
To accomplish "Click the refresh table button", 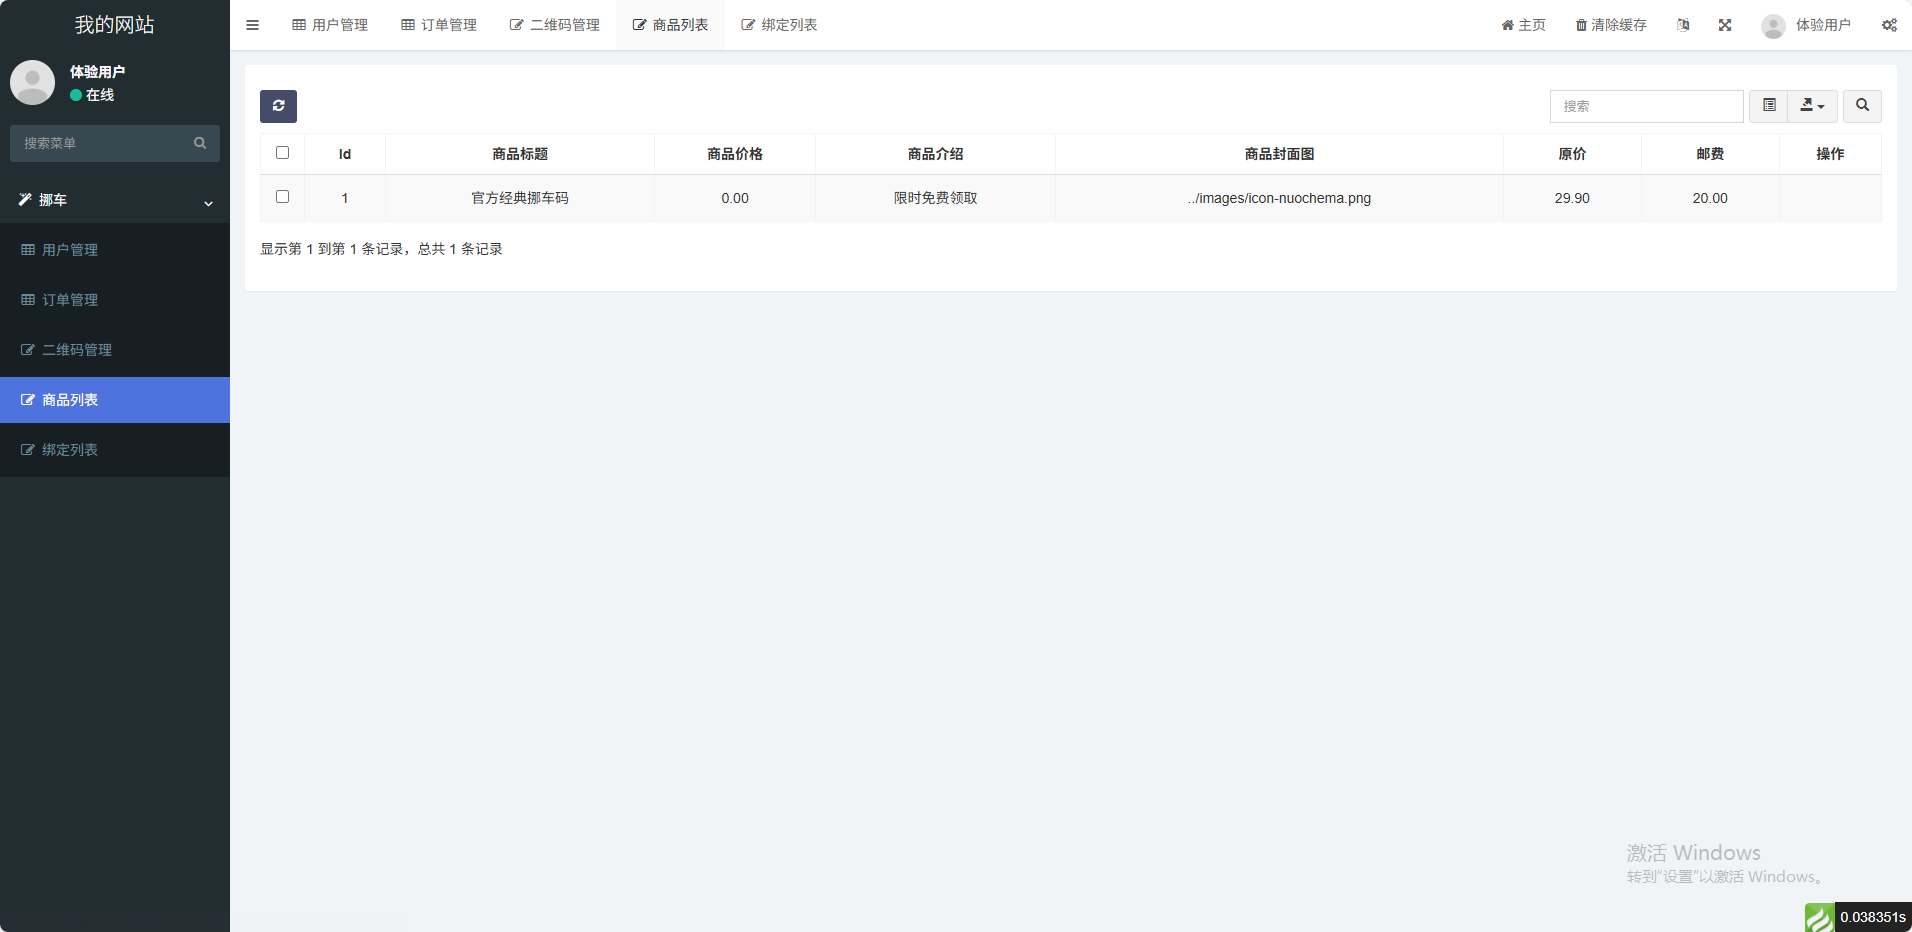I will [x=278, y=106].
